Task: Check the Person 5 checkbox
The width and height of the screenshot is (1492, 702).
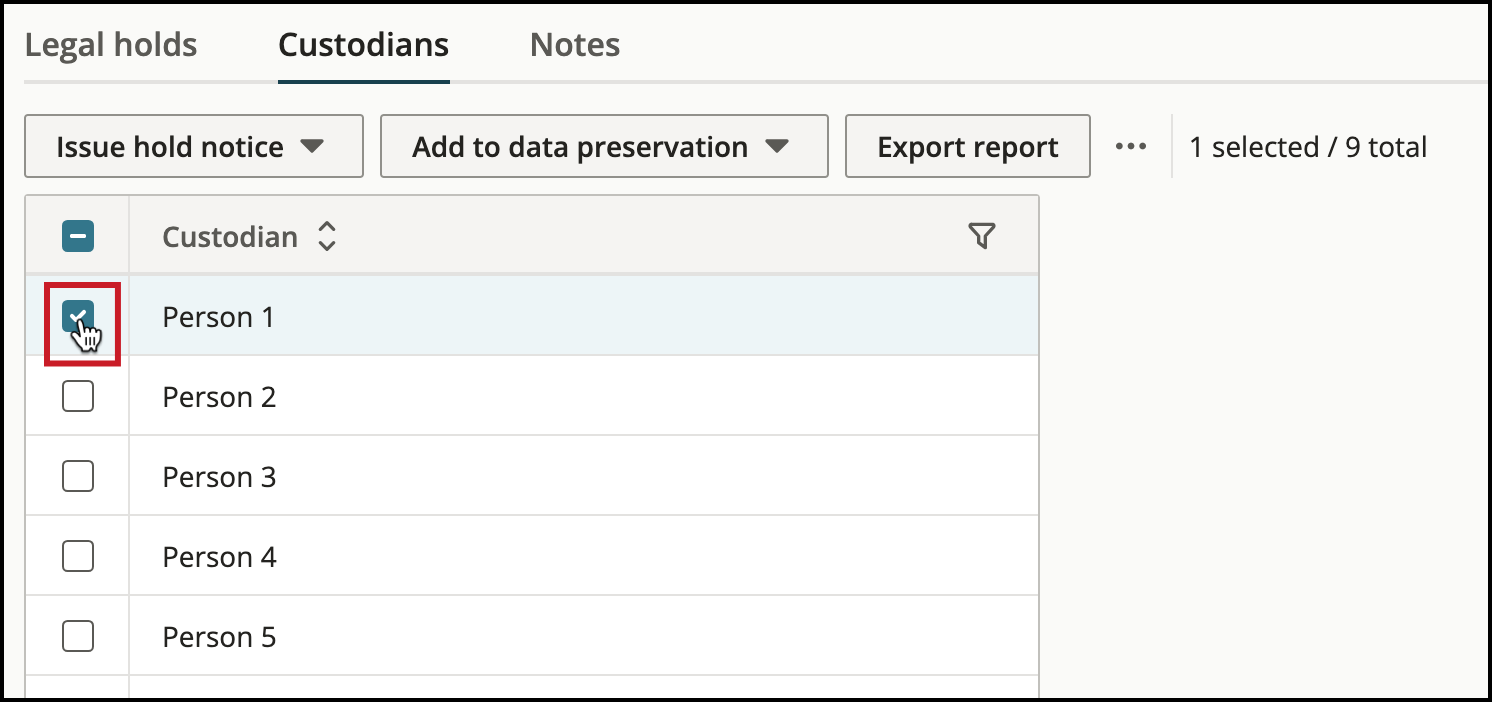Action: click(x=78, y=636)
